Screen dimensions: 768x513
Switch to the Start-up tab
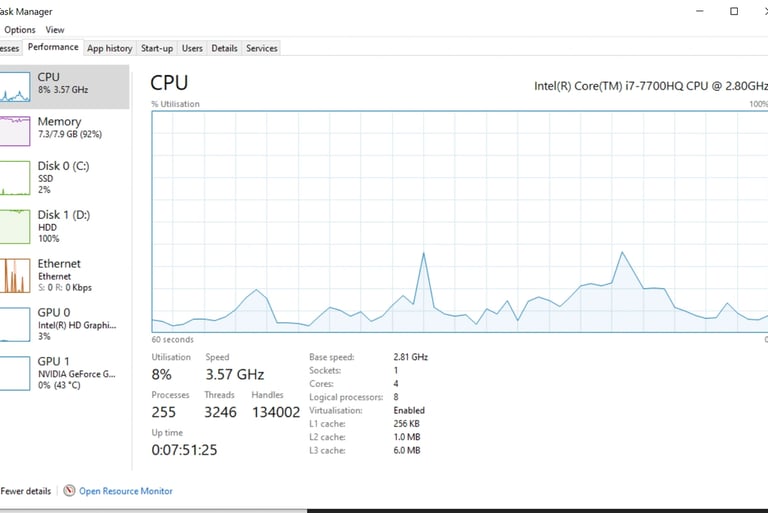tap(156, 48)
